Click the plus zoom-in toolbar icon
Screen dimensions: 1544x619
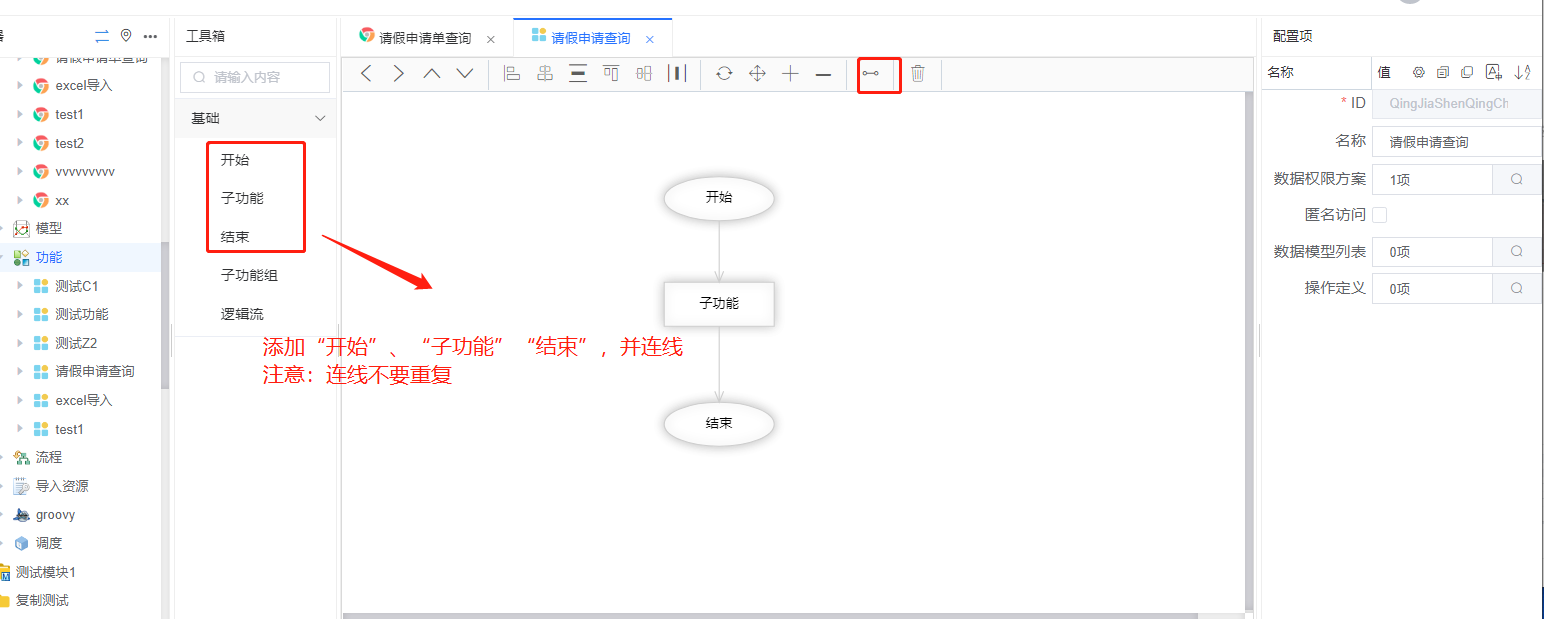(790, 74)
